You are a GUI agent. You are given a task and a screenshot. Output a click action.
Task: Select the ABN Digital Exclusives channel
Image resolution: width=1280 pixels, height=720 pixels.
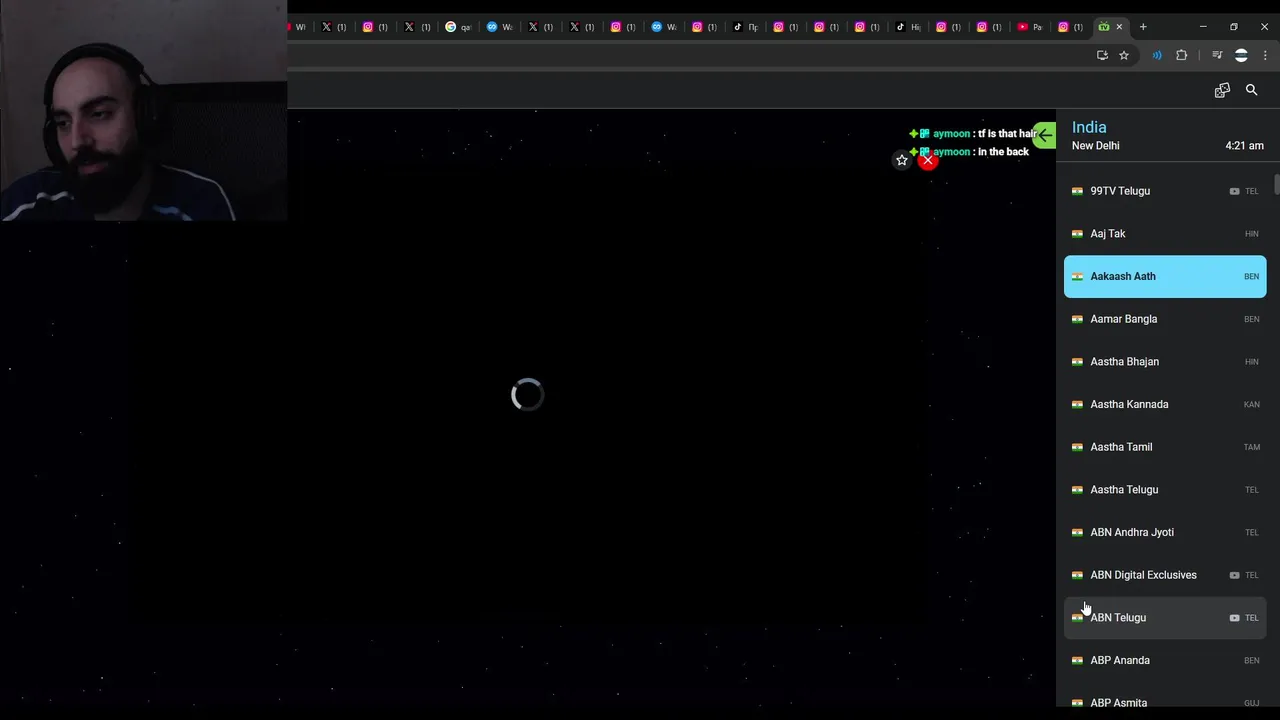[1165, 575]
